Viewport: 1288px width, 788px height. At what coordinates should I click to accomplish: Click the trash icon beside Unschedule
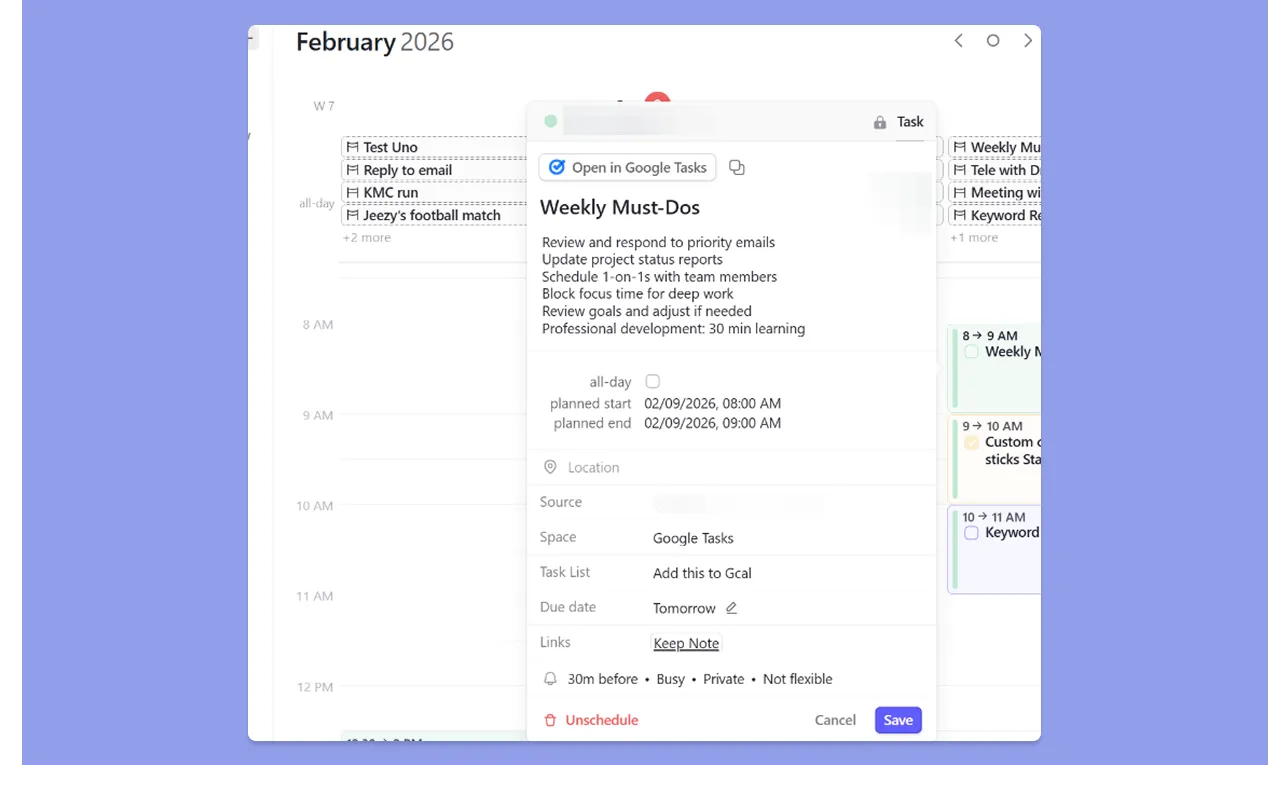tap(551, 719)
